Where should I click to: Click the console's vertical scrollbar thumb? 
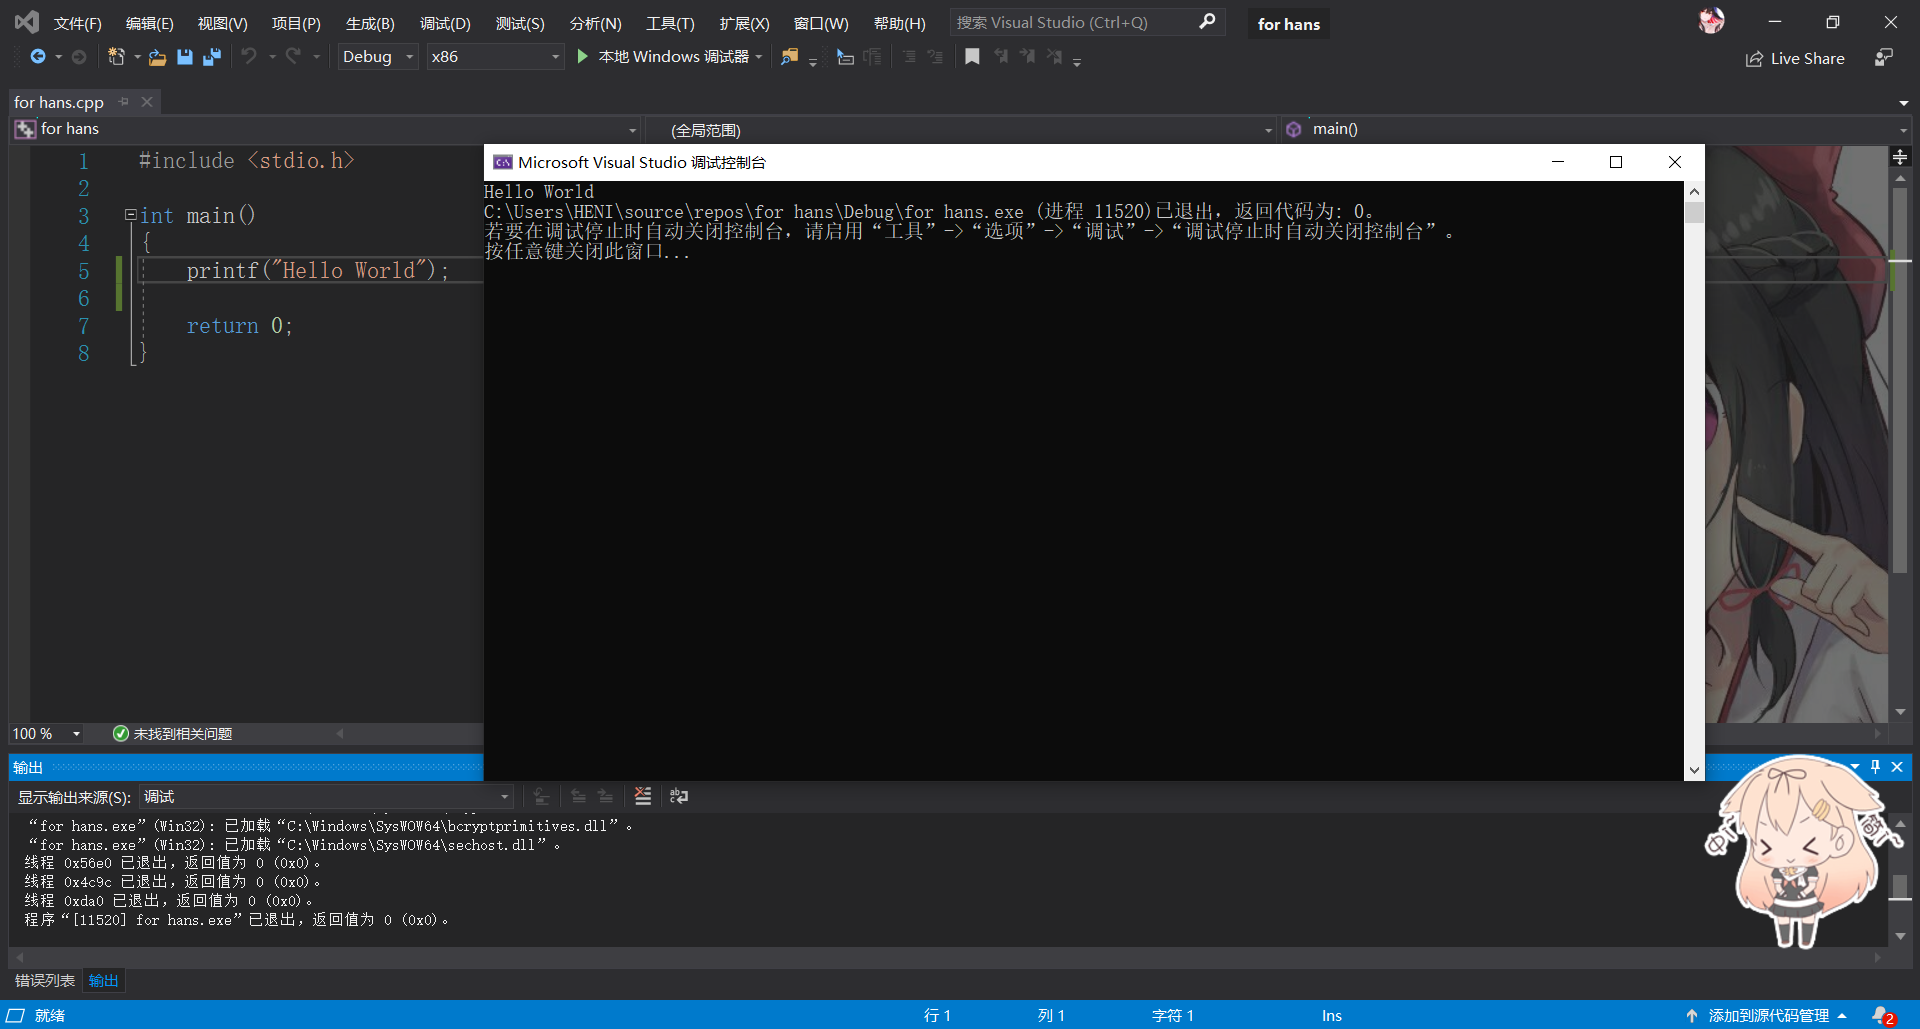pos(1693,212)
